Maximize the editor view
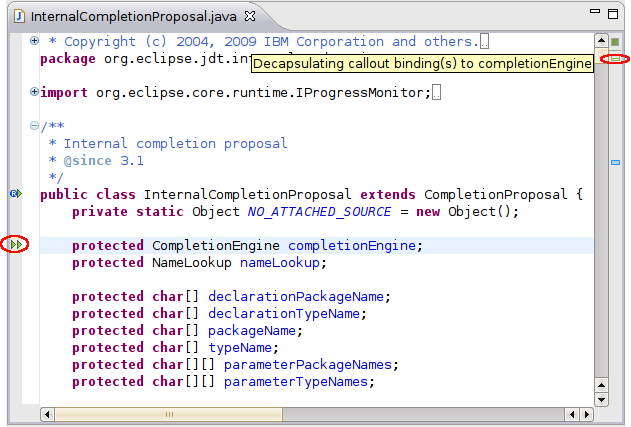The height and width of the screenshot is (427, 631). coord(613,13)
